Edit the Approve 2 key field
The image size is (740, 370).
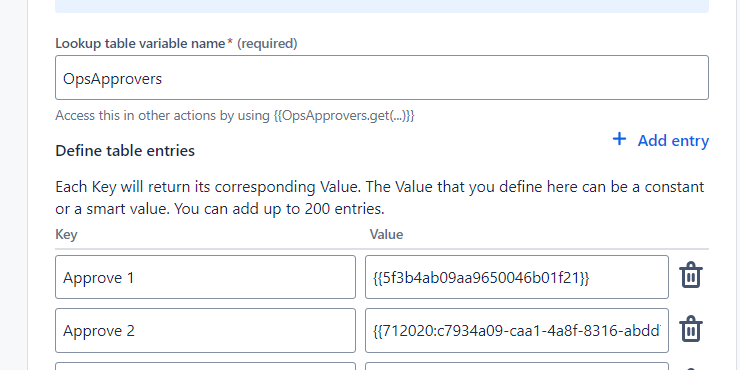pyautogui.click(x=205, y=330)
